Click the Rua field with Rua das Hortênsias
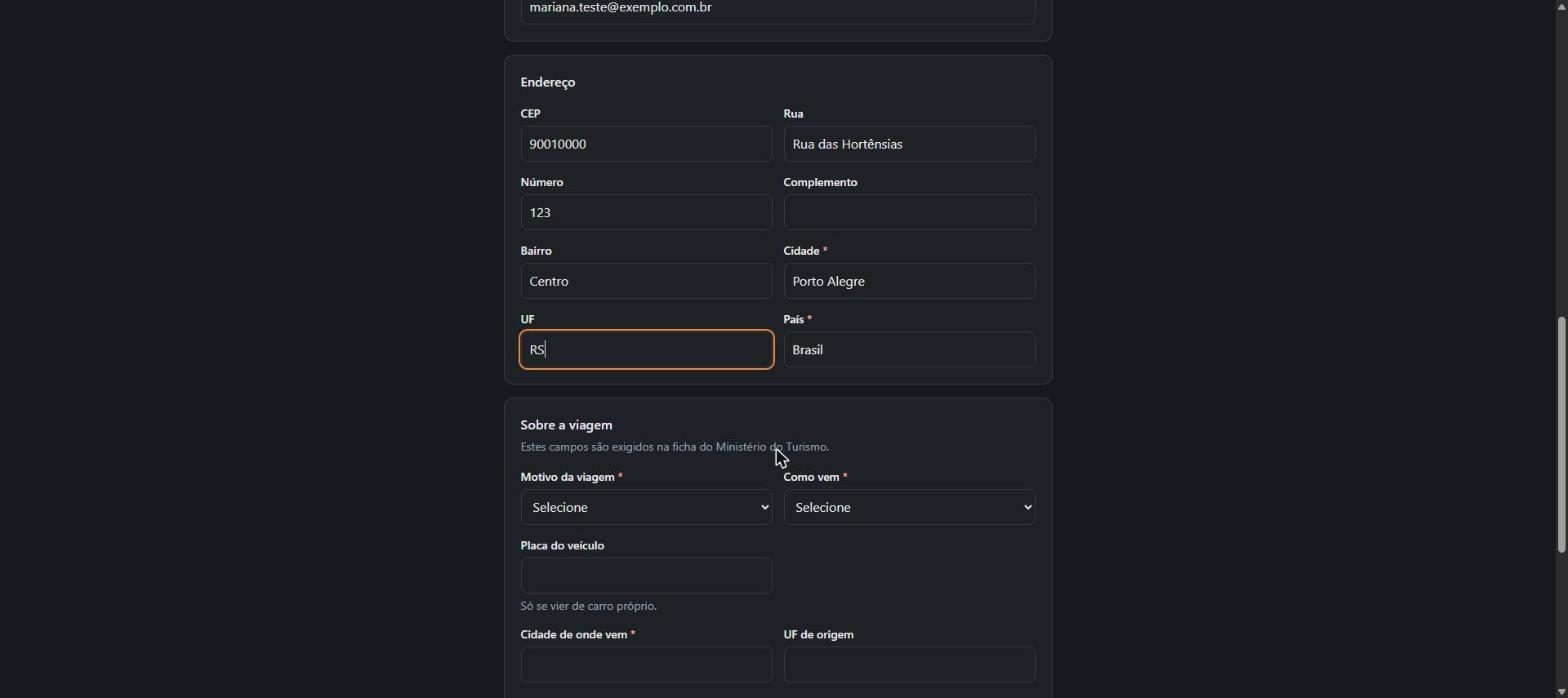This screenshot has height=698, width=1568. (909, 144)
